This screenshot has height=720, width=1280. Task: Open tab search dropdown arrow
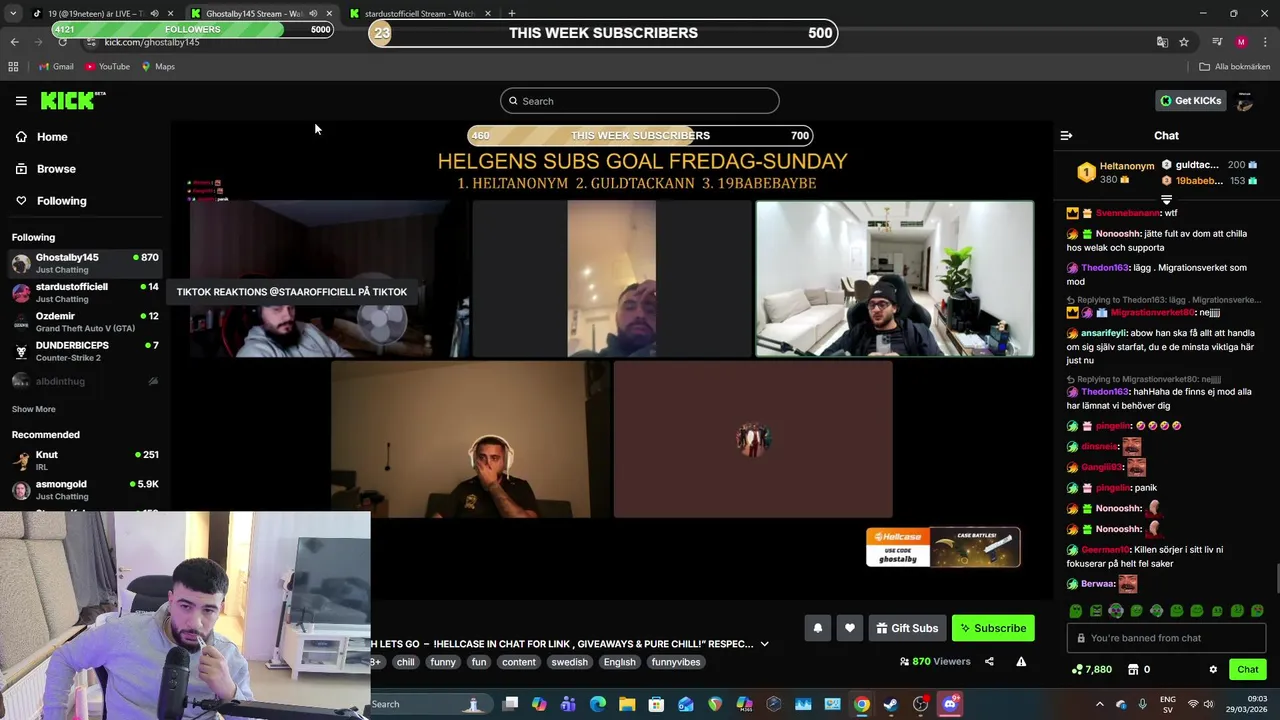click(x=12, y=13)
